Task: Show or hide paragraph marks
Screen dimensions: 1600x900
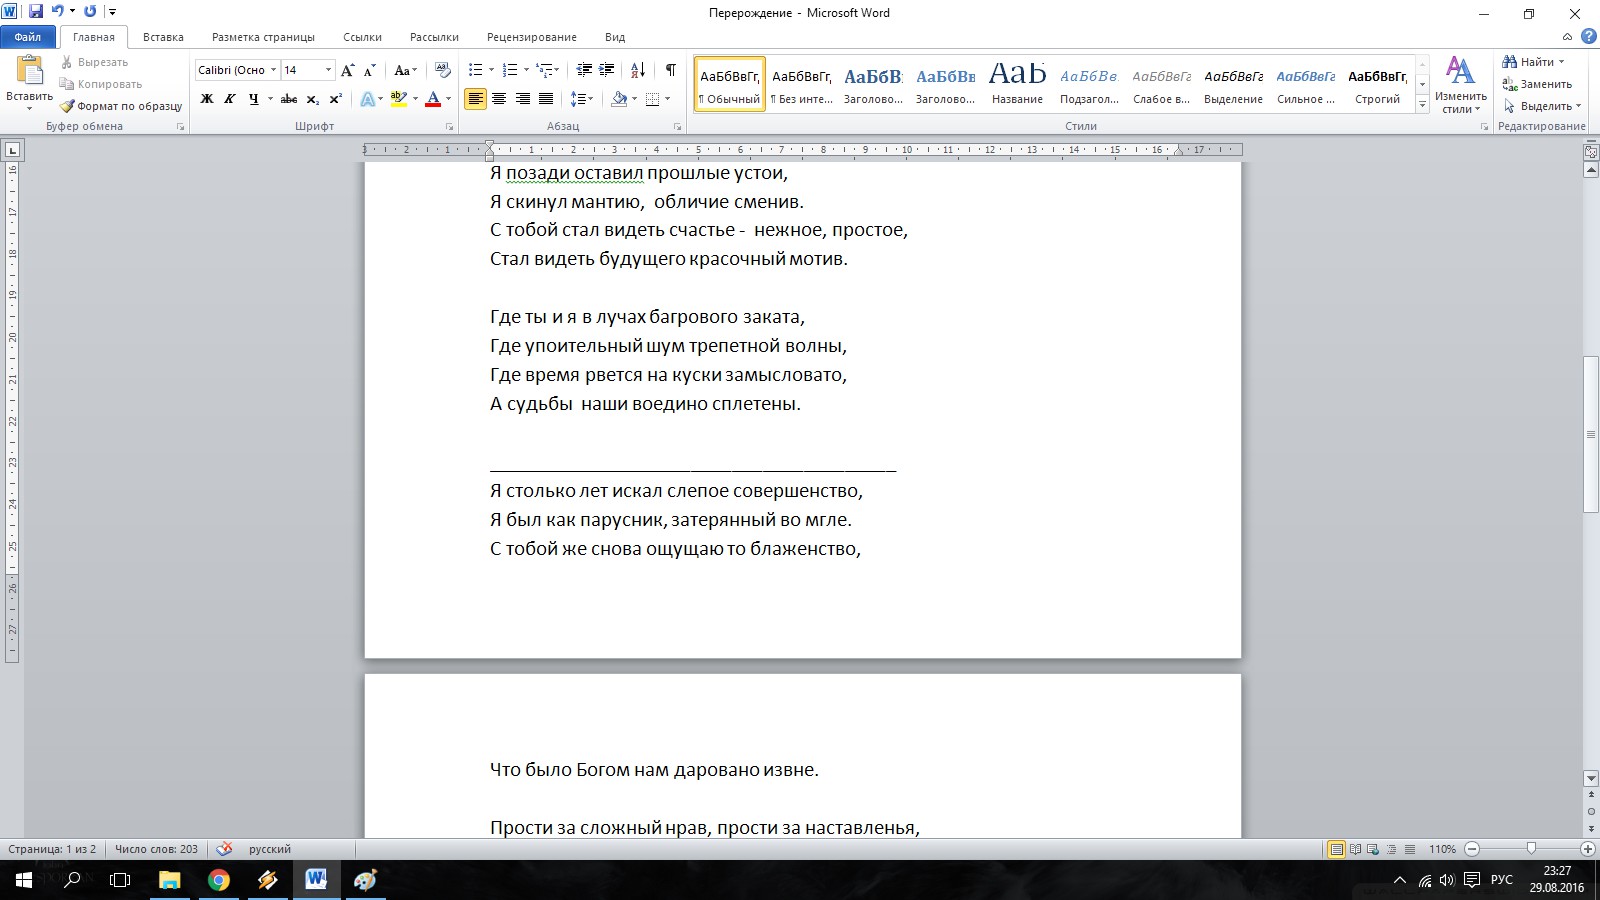Action: 671,70
